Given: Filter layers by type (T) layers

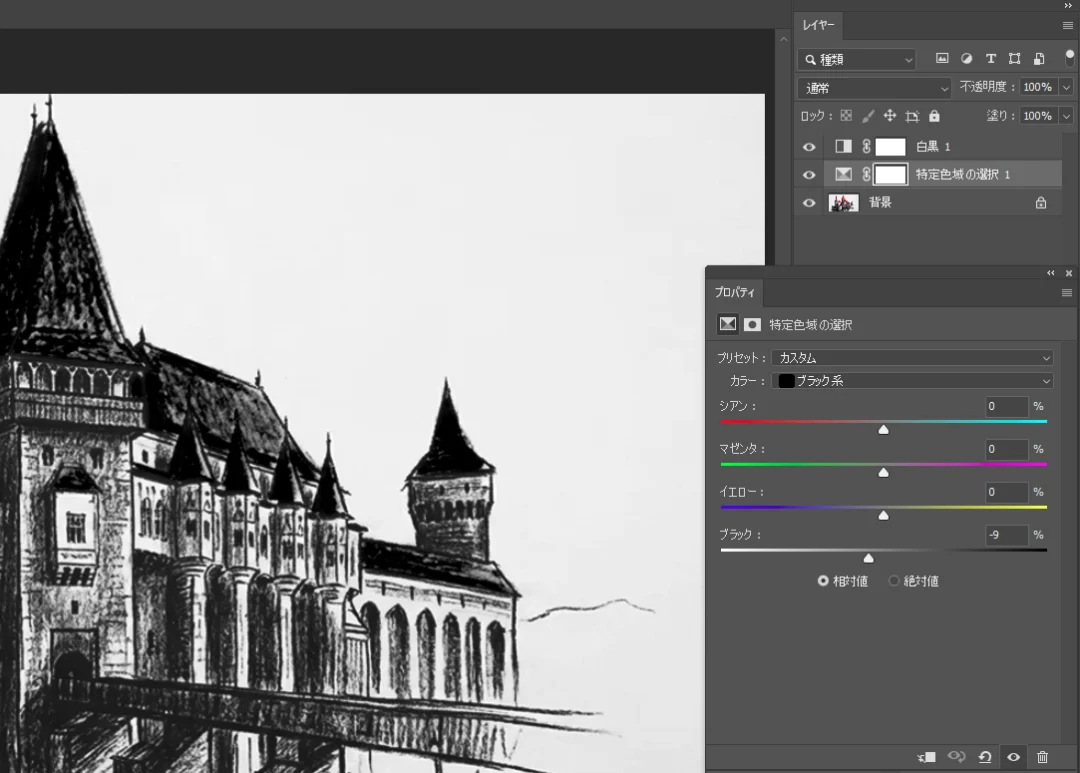Looking at the screenshot, I should point(991,59).
